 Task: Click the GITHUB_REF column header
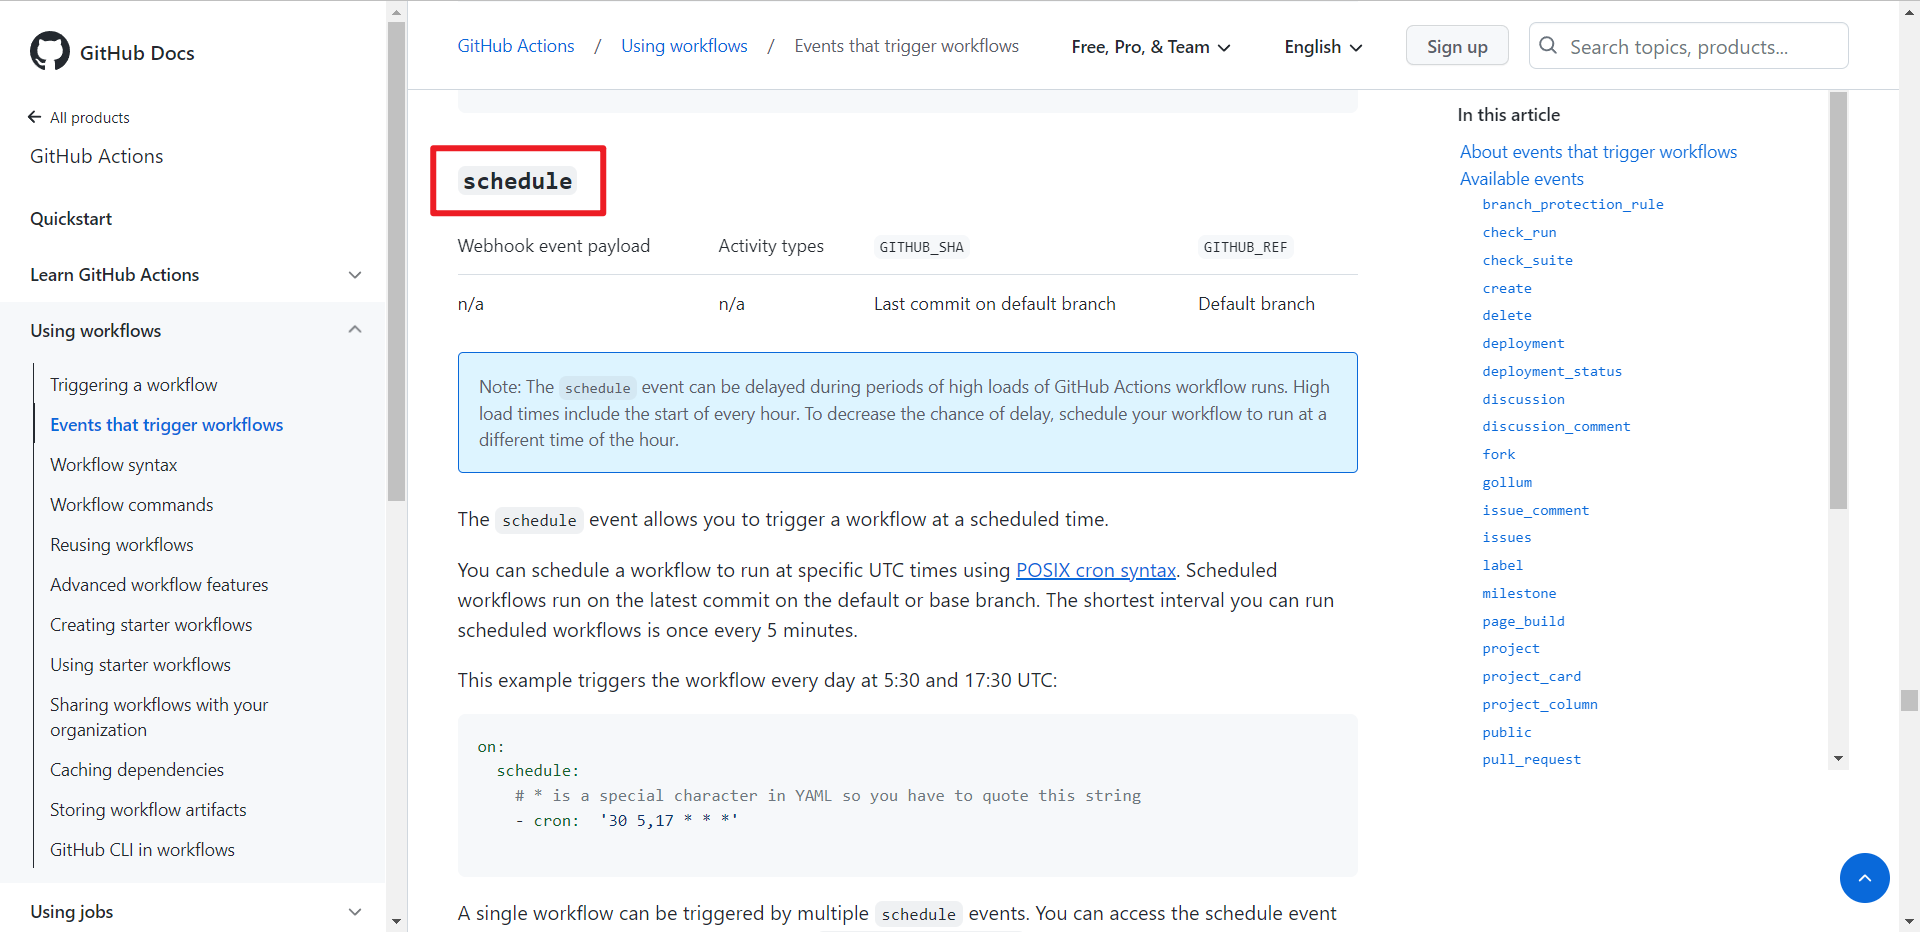(x=1245, y=247)
